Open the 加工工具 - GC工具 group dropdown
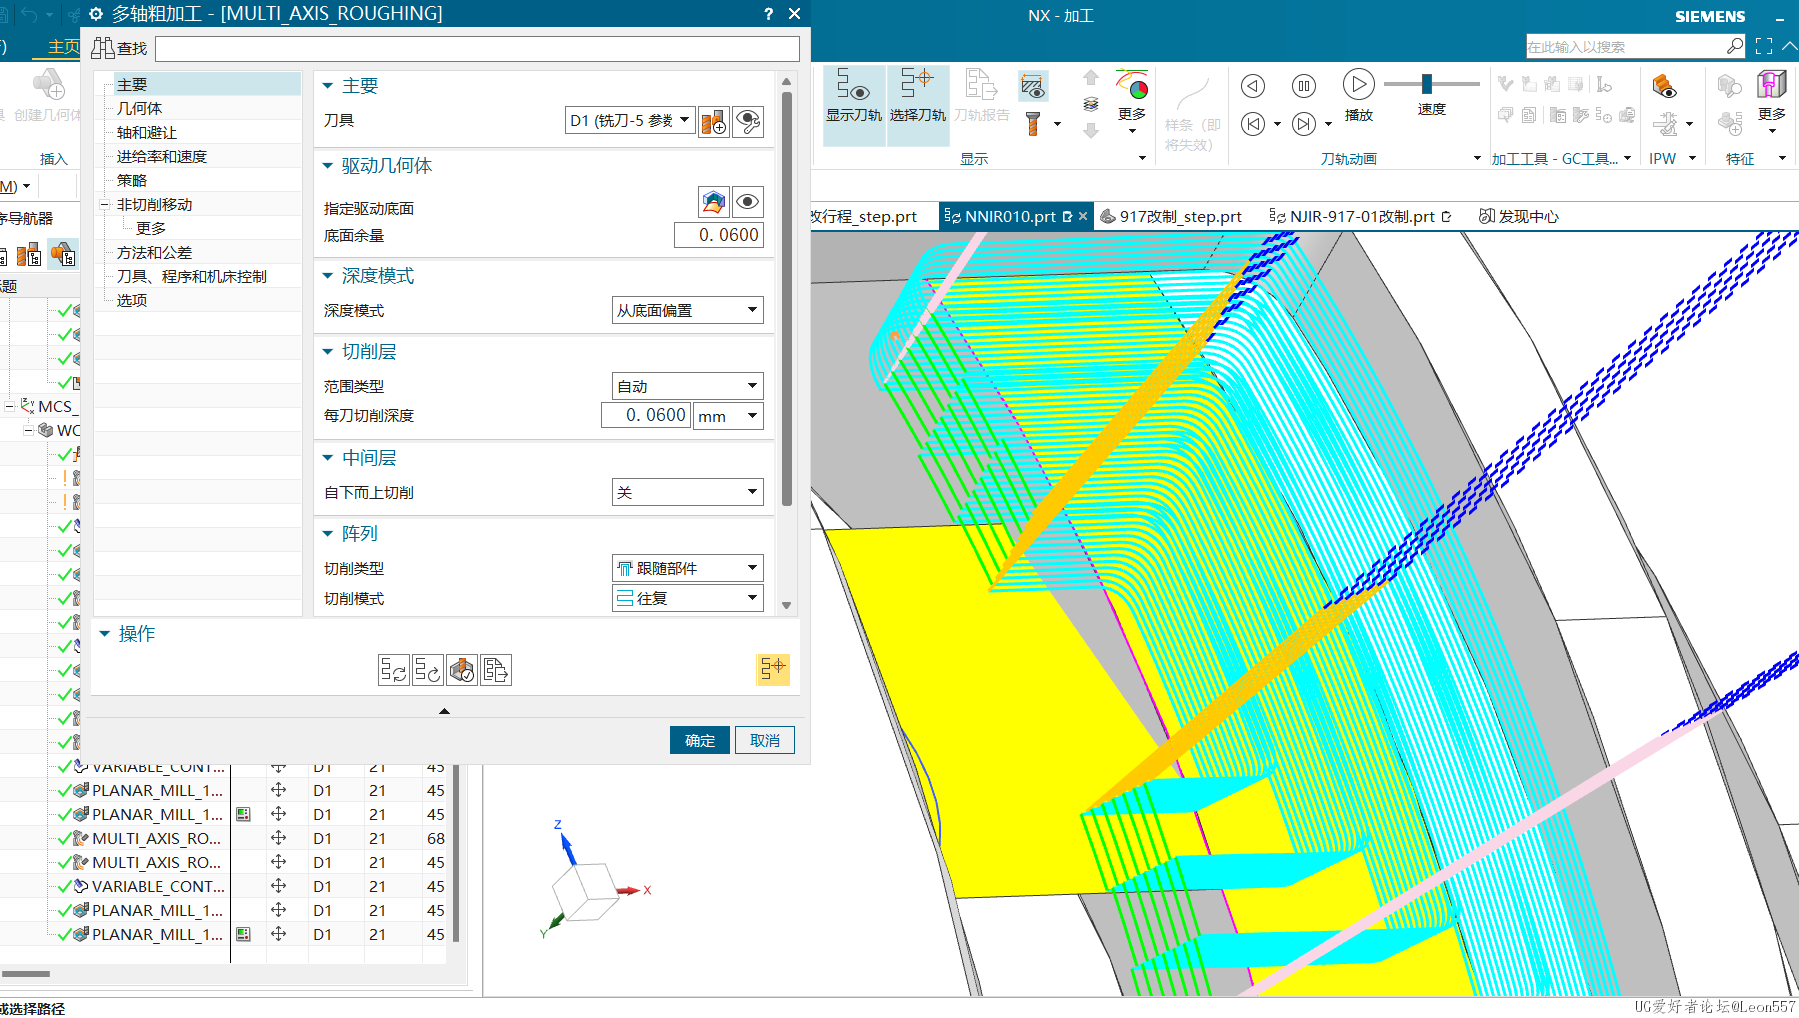Screen dimensions: 1799x1018 pos(1627,158)
